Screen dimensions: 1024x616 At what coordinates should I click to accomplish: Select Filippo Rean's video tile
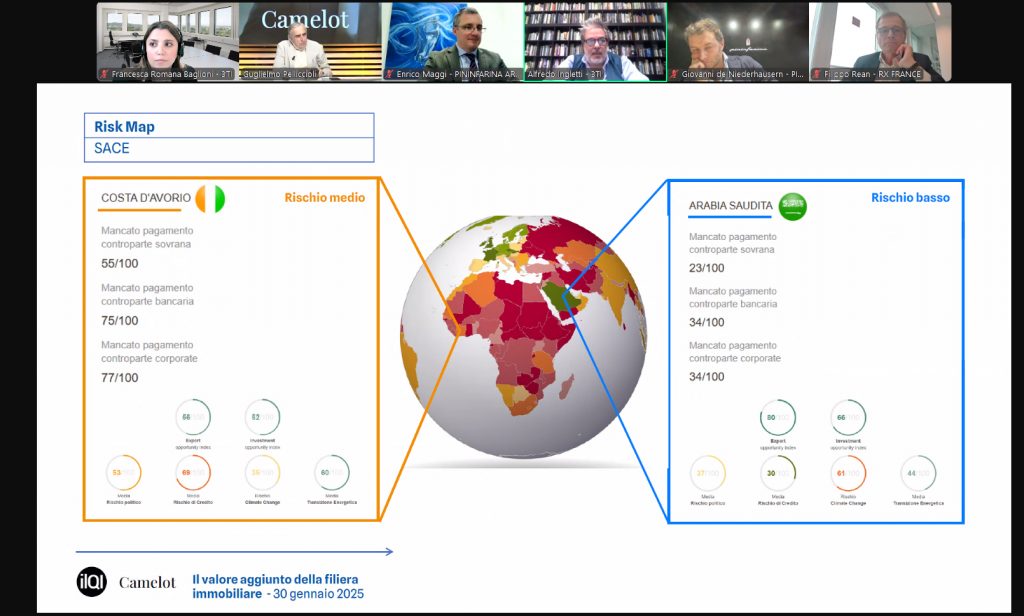[880, 42]
